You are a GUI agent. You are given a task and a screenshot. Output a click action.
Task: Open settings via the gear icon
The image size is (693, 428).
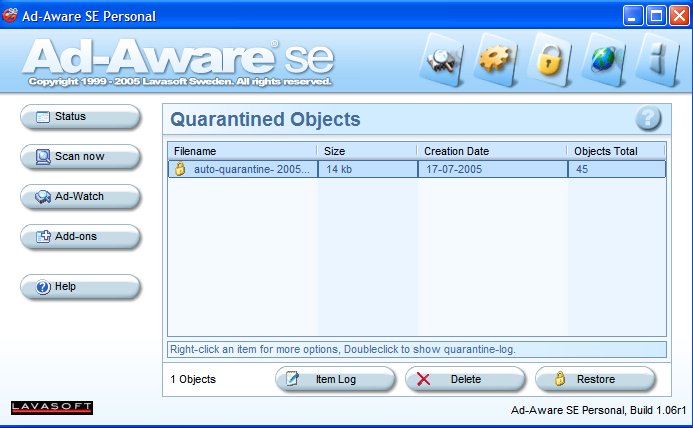click(x=496, y=60)
